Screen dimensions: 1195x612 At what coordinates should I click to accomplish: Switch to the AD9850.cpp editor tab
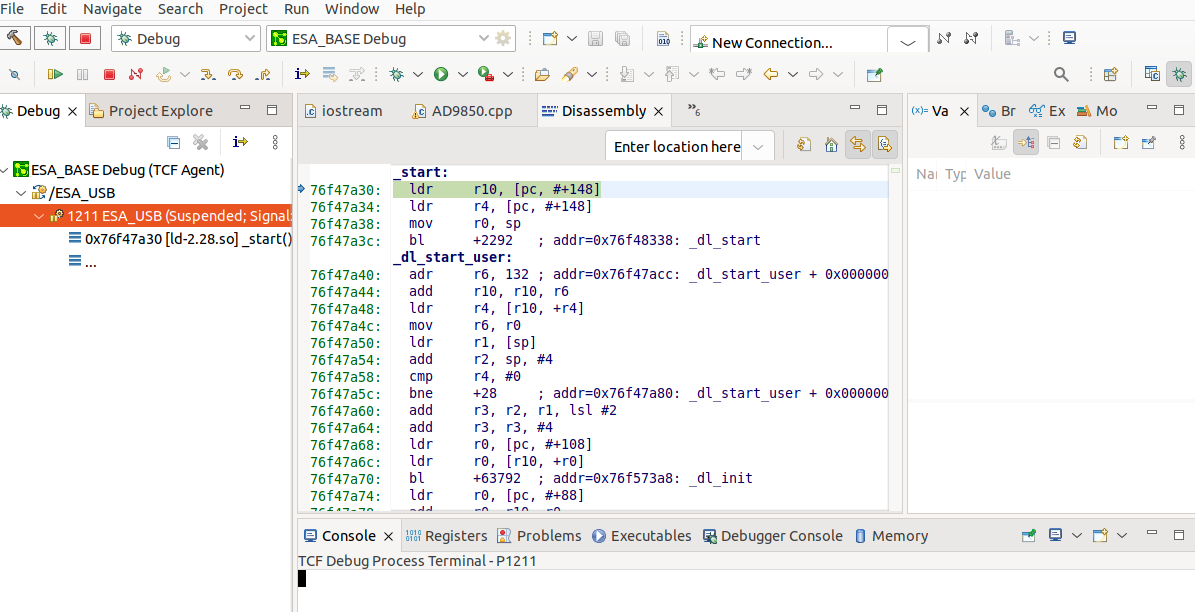point(463,111)
